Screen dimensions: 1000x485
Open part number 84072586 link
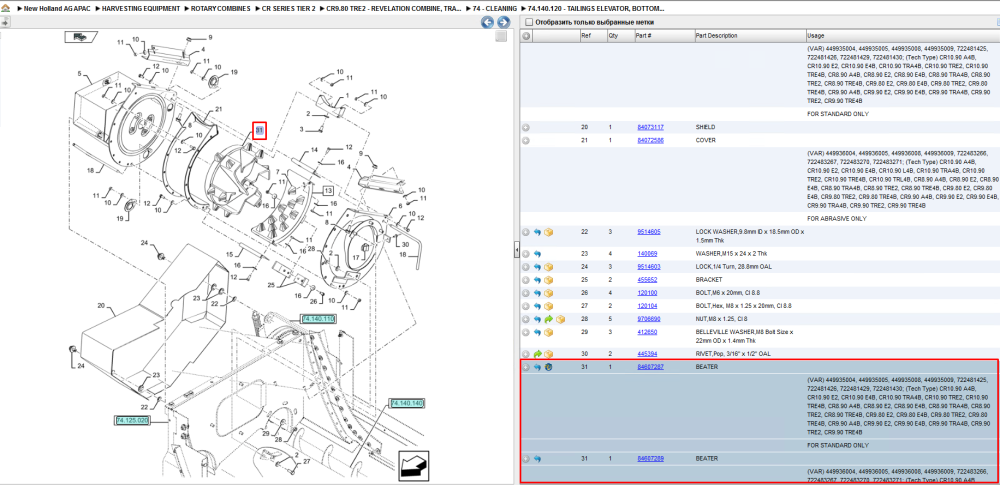[651, 140]
